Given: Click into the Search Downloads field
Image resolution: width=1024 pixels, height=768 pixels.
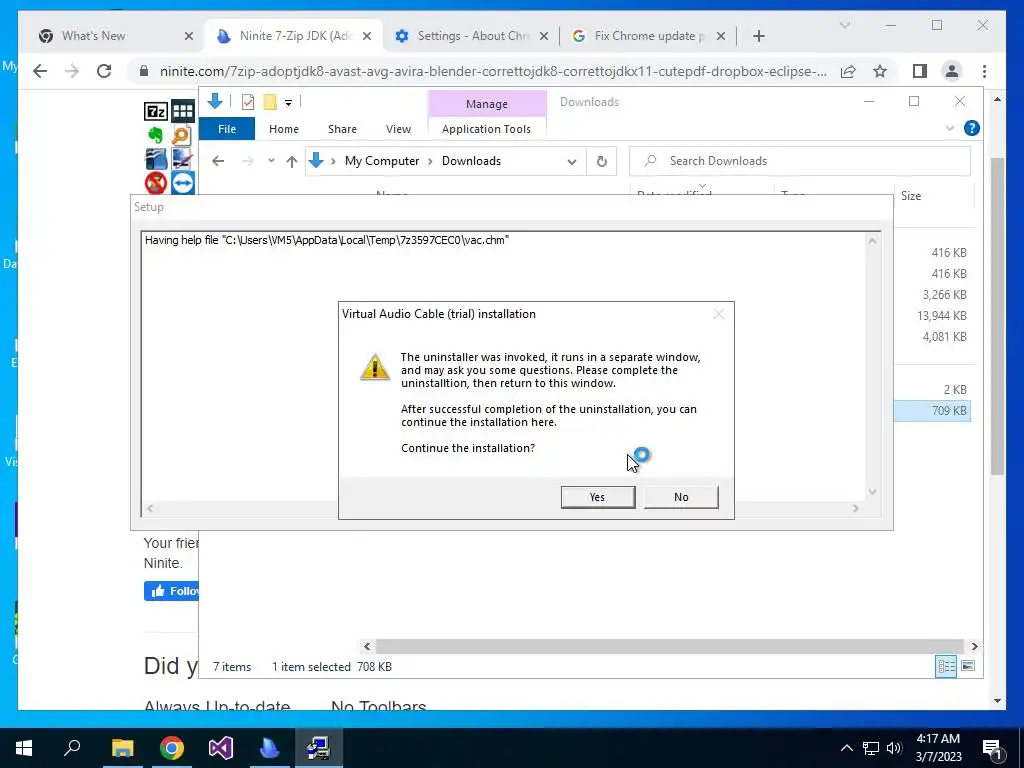Looking at the screenshot, I should (799, 161).
